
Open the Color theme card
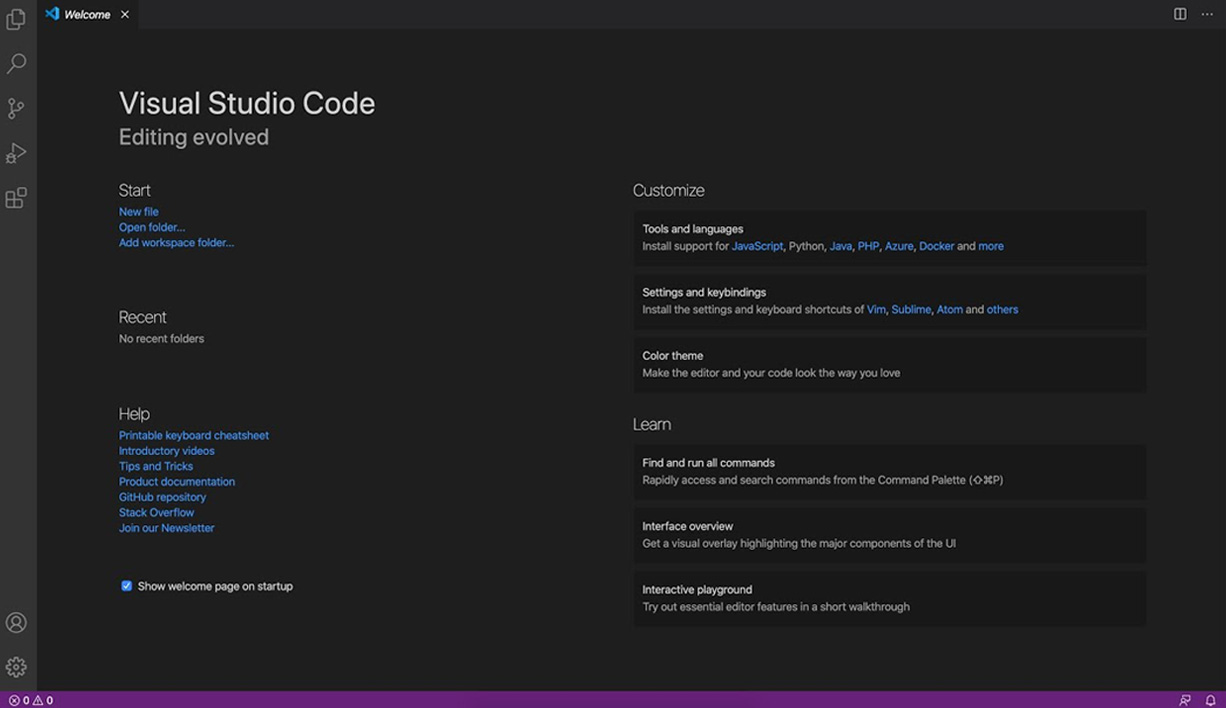(x=890, y=364)
